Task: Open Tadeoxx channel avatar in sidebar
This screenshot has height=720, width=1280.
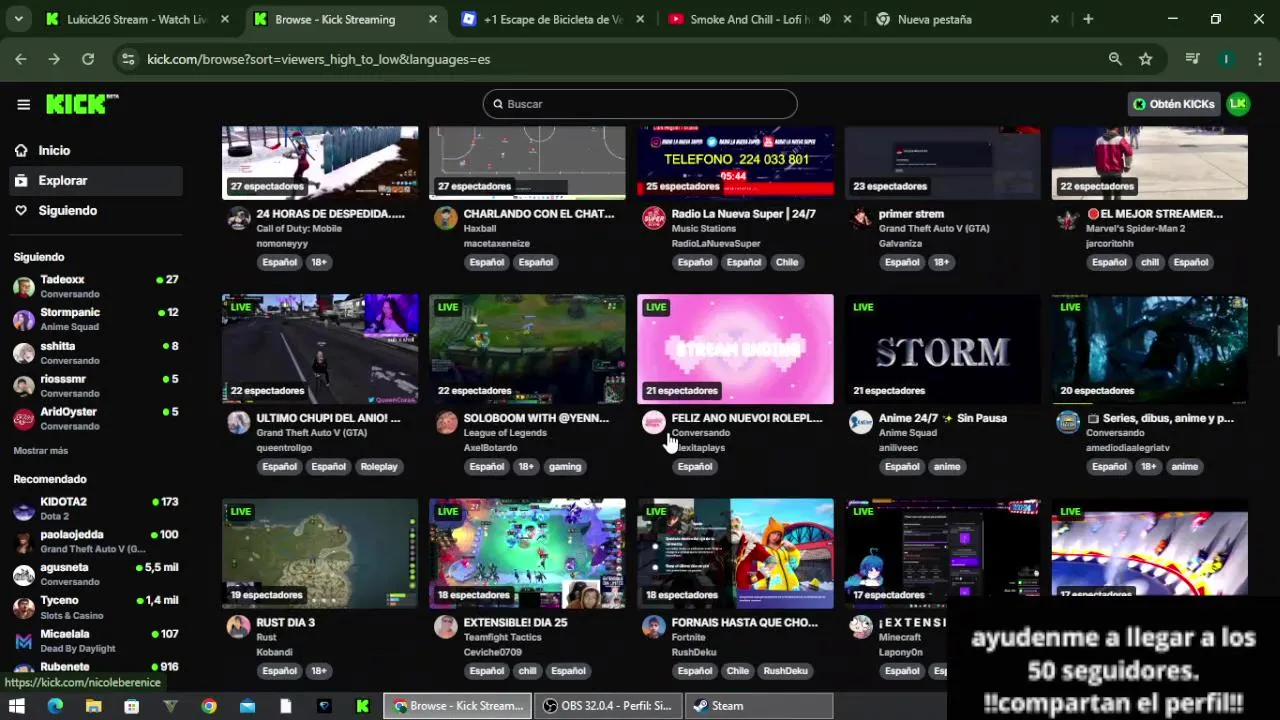Action: tap(24, 287)
